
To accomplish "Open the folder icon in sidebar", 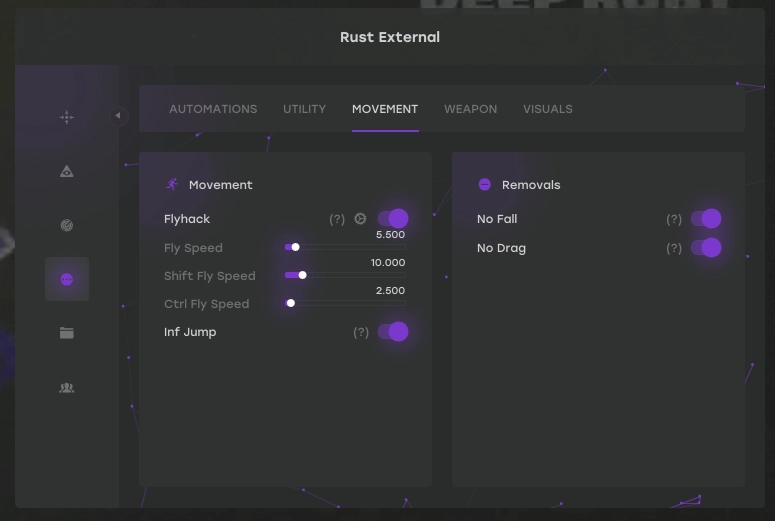I will [x=67, y=333].
